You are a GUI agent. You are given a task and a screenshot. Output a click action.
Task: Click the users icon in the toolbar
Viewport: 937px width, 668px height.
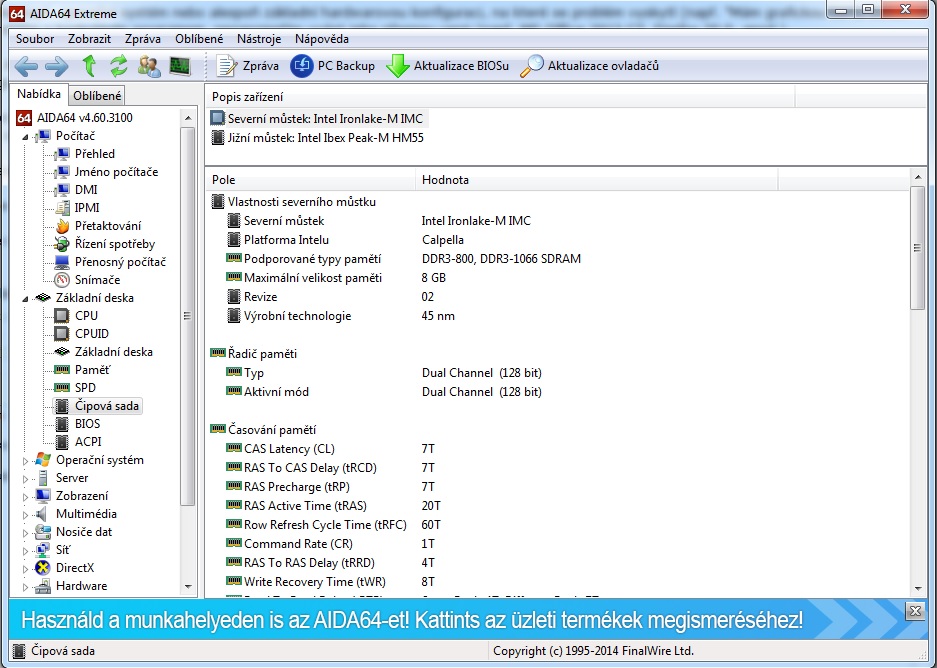tap(149, 66)
